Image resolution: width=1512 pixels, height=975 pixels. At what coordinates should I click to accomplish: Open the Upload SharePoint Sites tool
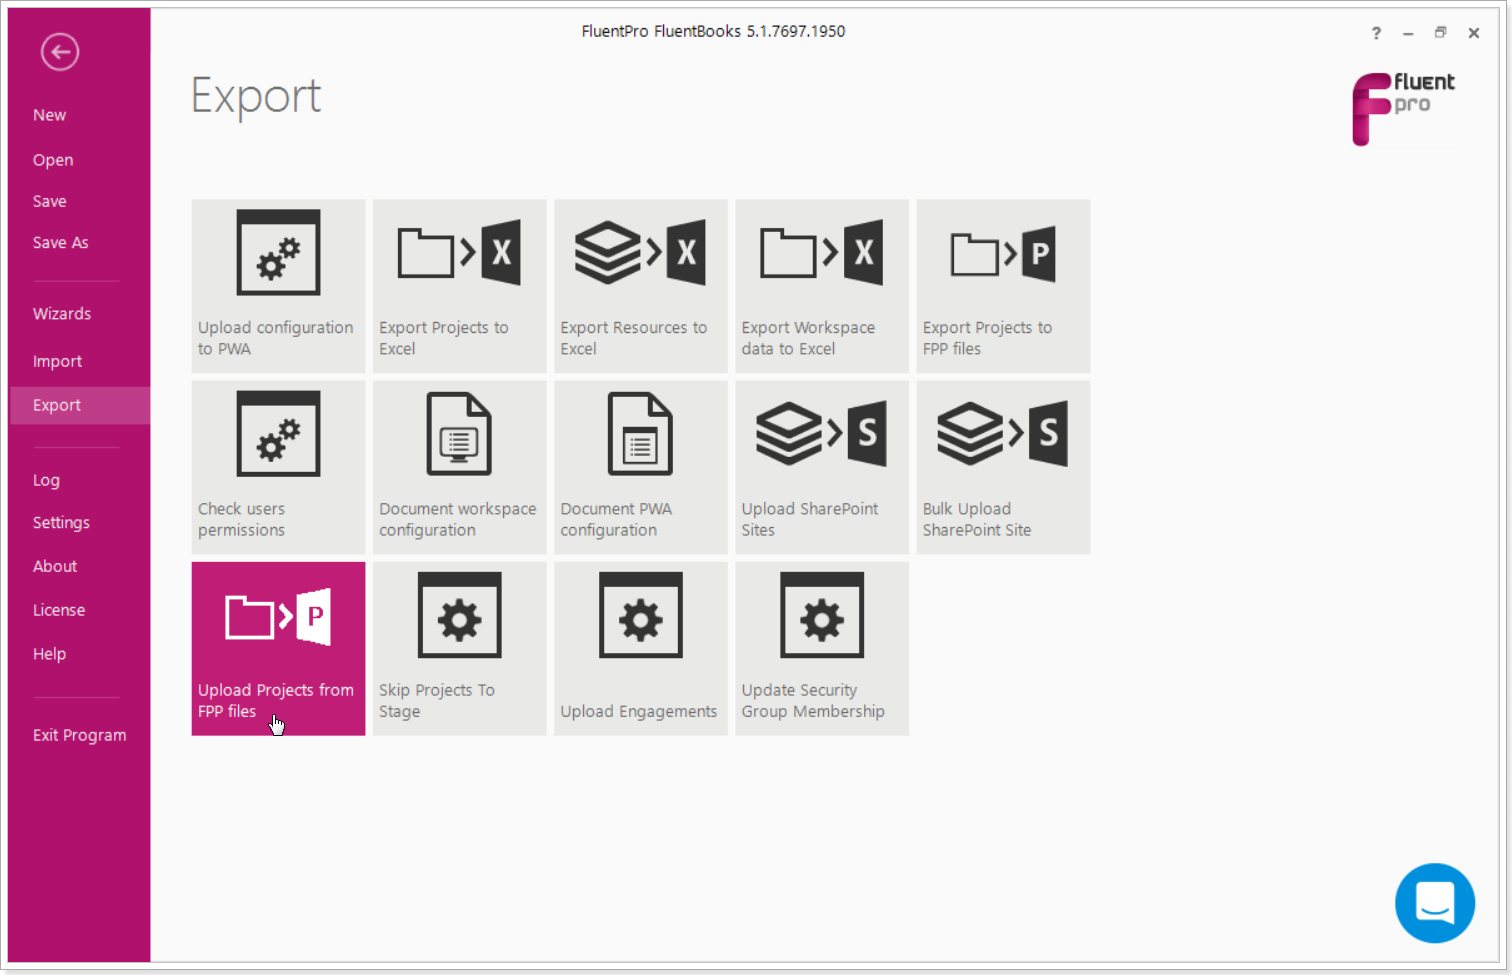coord(821,467)
